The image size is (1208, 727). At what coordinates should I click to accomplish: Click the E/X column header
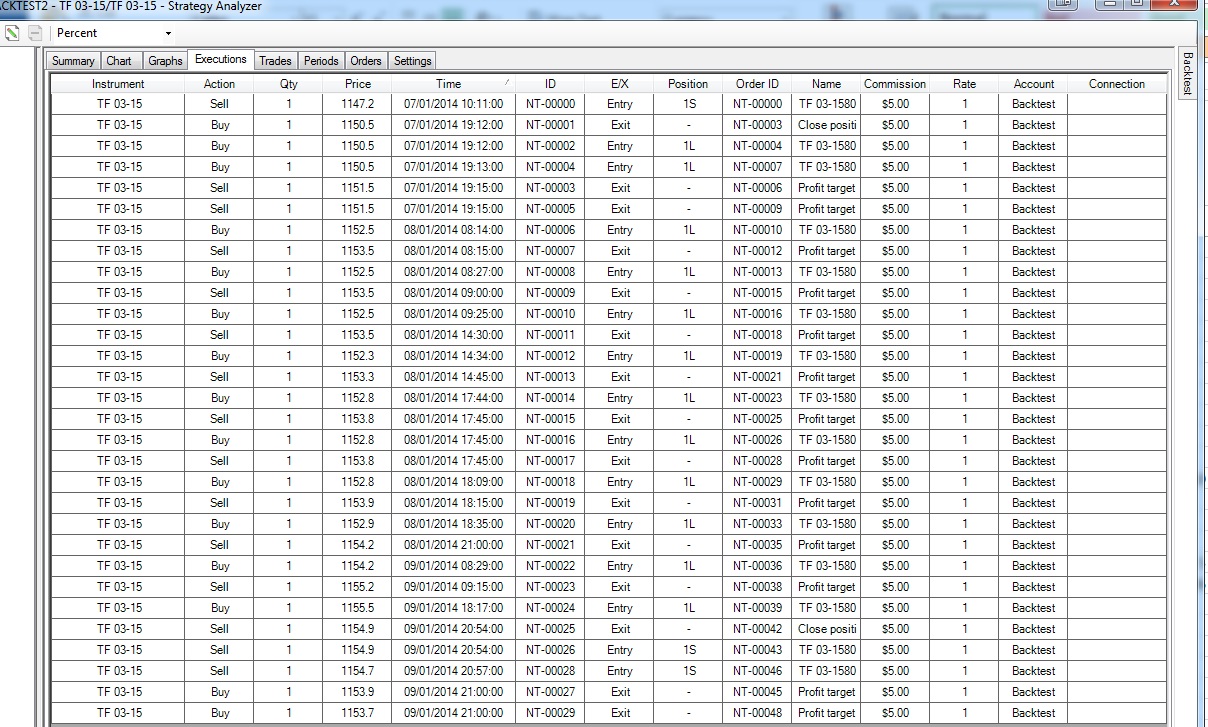[x=620, y=84]
